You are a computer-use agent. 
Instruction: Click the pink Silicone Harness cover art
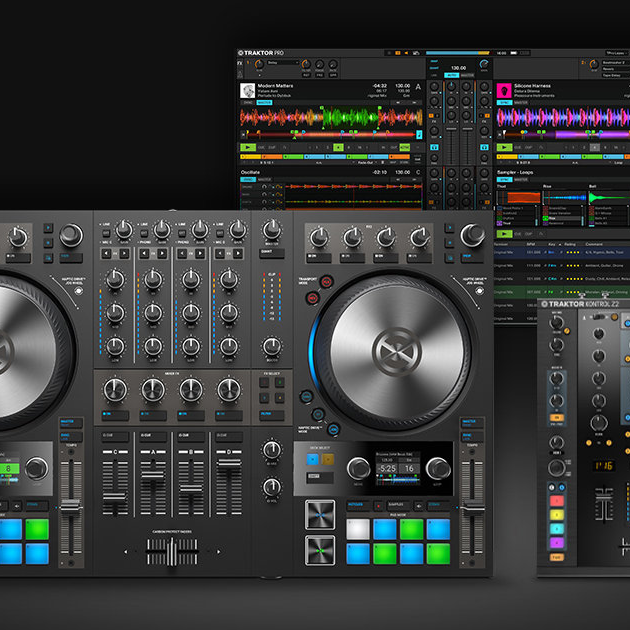504,90
